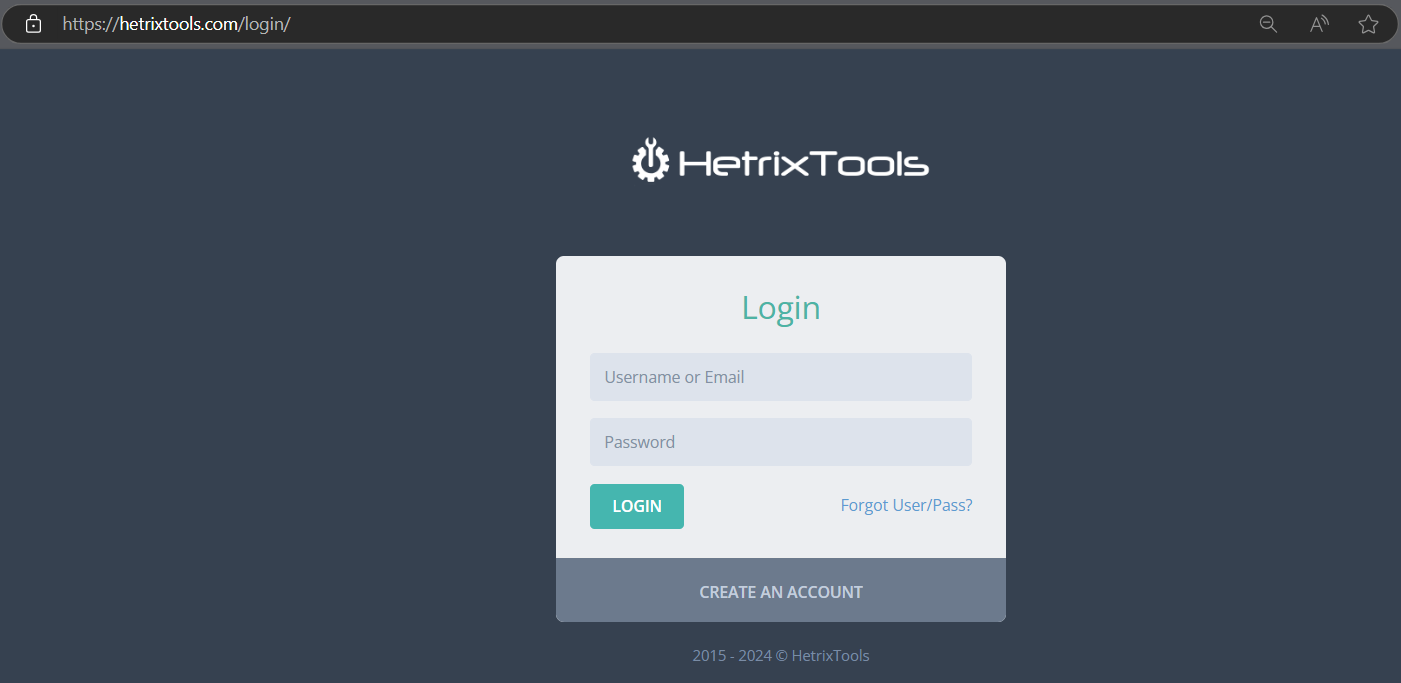1401x683 pixels.
Task: Select CREATE AN ACCOUNT at the card bottom
Action: click(x=781, y=592)
